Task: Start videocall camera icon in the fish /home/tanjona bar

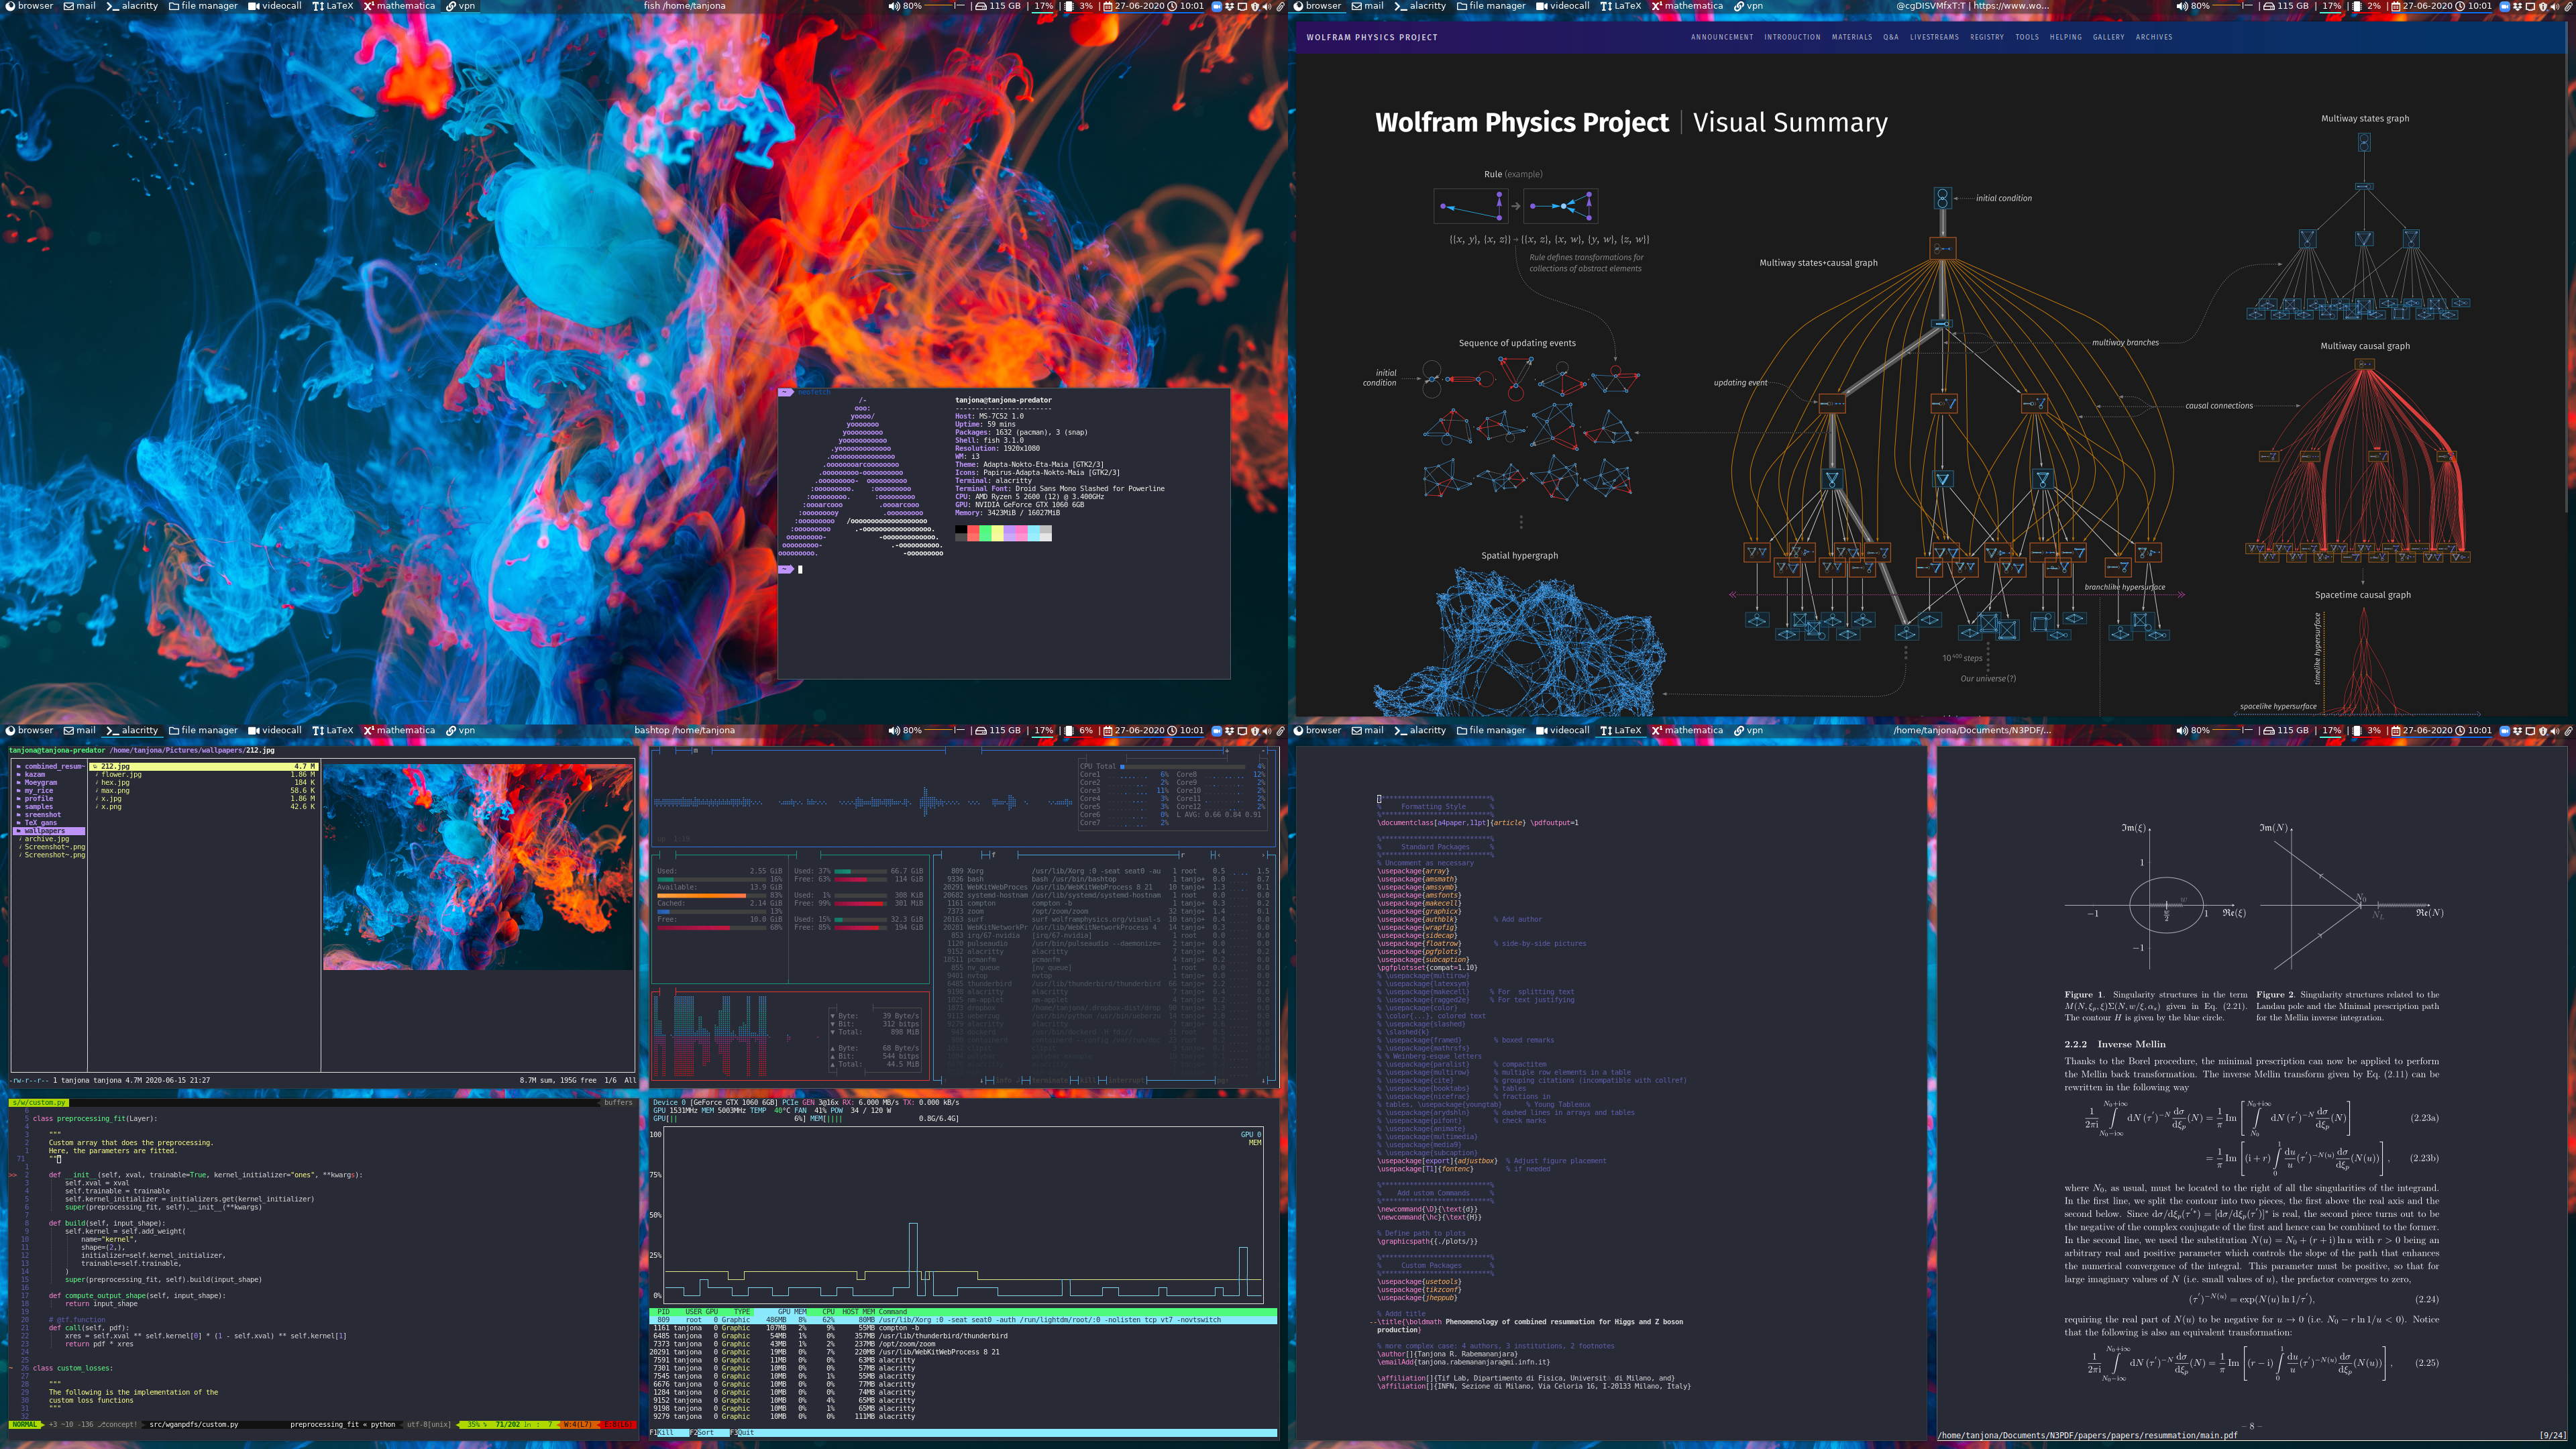Action: [x=254, y=6]
